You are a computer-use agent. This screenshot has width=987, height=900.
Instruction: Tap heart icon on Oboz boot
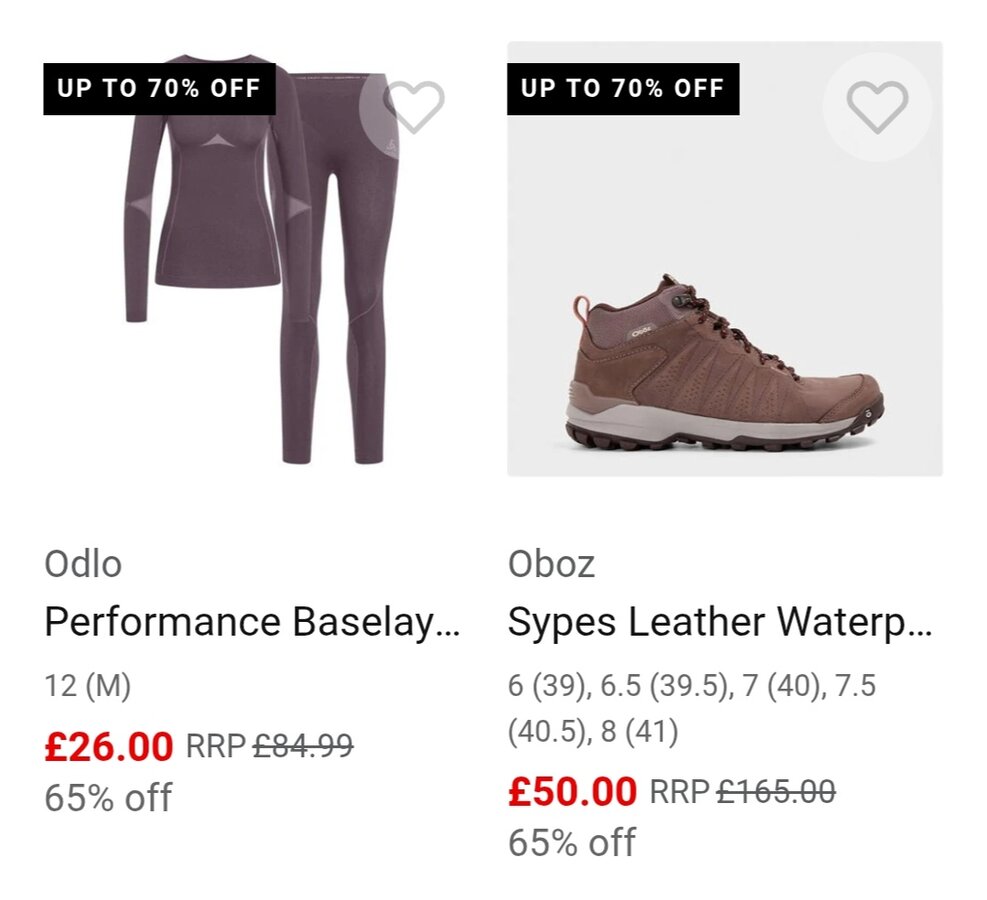pos(877,106)
